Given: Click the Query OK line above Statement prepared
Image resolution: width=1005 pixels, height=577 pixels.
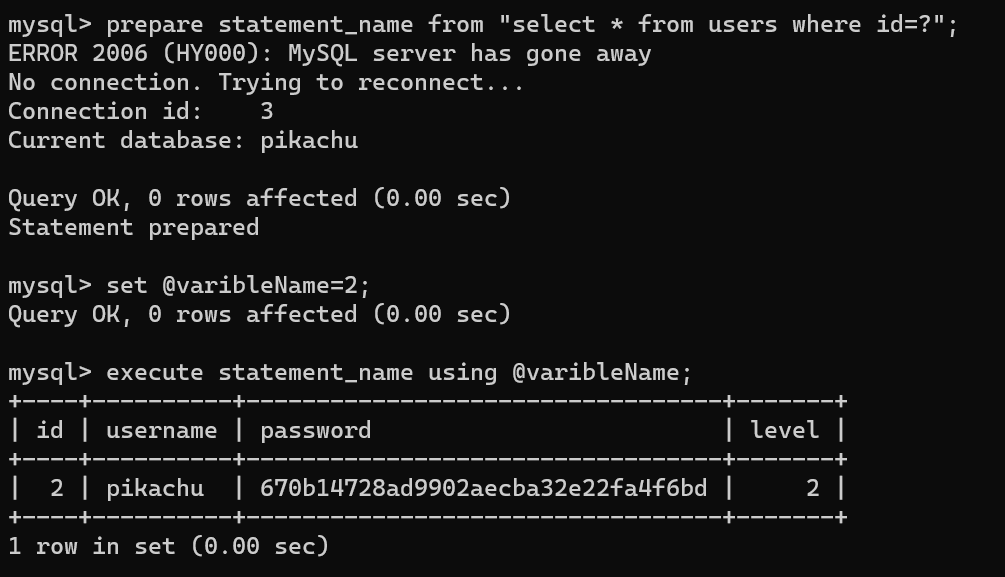Looking at the screenshot, I should (259, 198).
